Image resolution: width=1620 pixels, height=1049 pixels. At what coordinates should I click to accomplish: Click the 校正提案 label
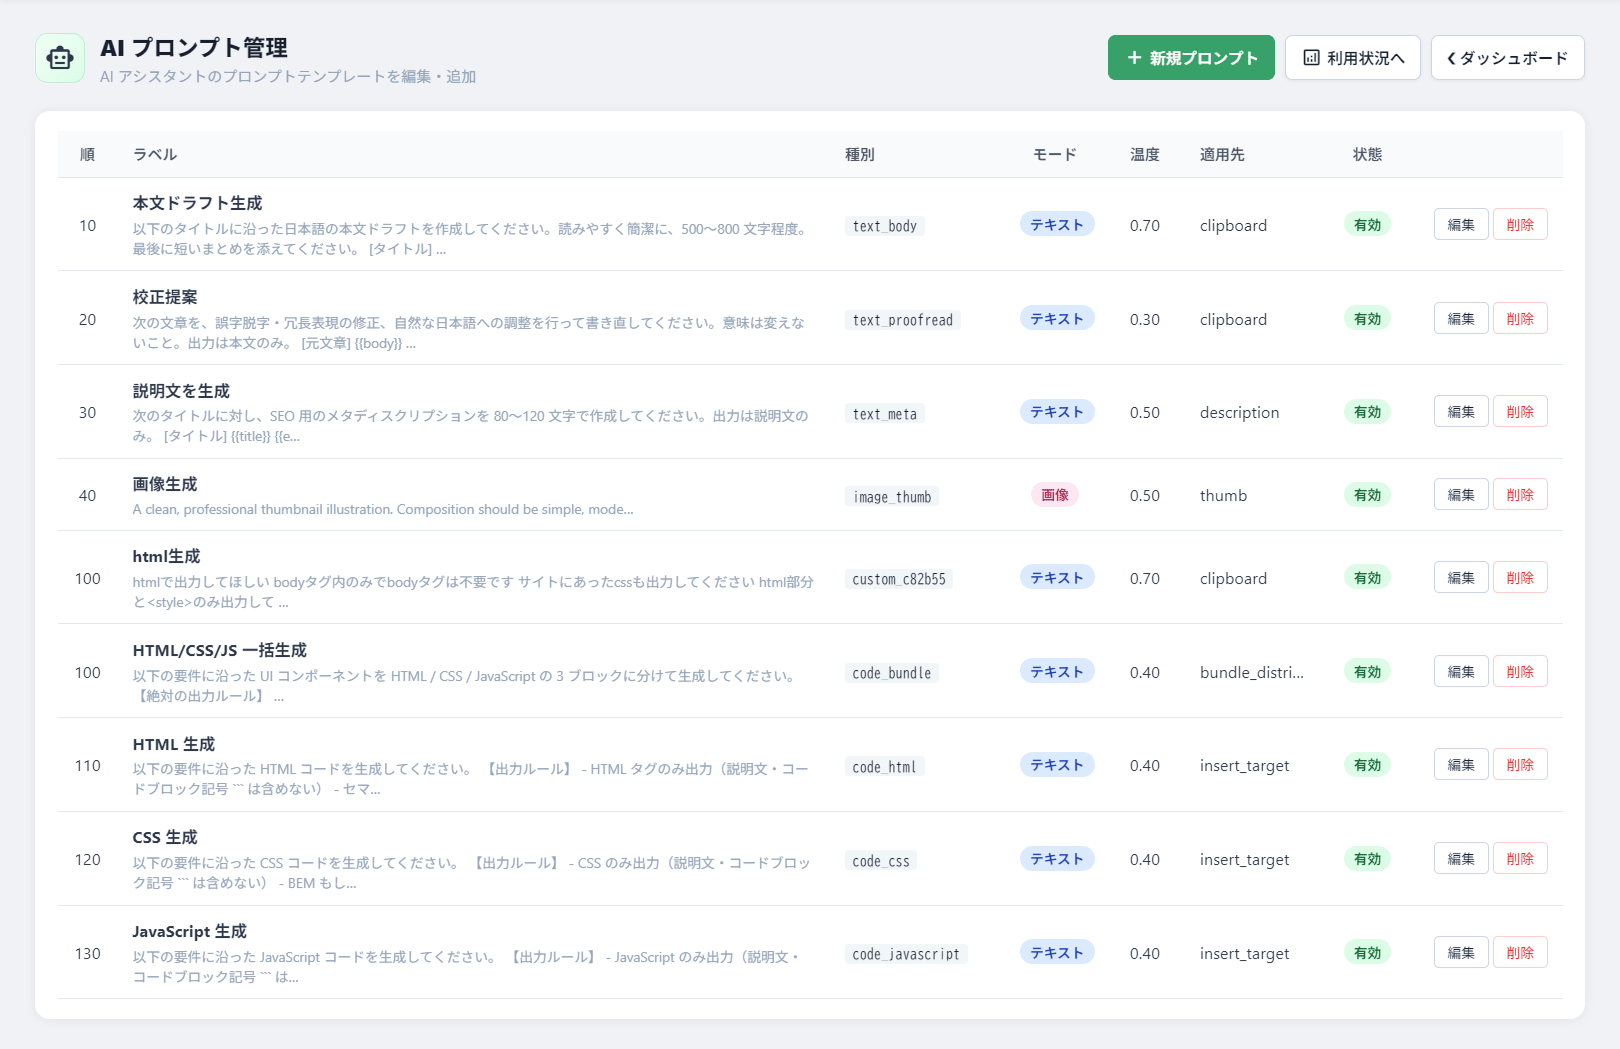(165, 297)
